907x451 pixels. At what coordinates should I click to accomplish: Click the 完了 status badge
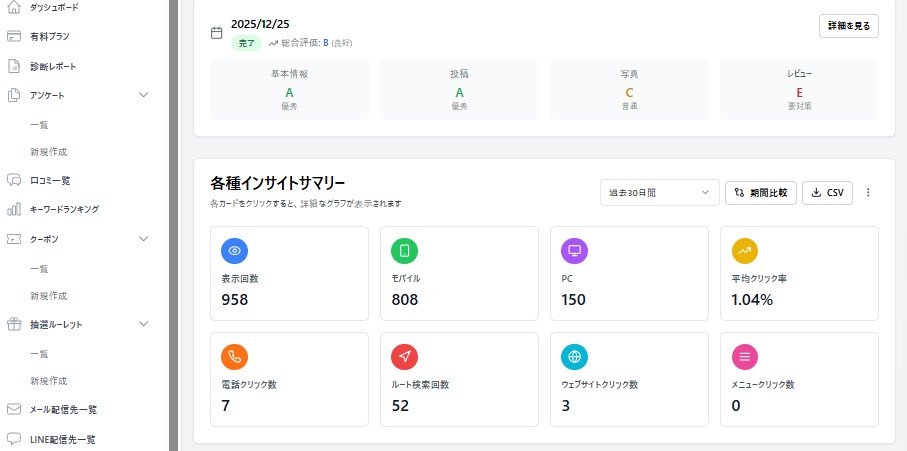click(x=246, y=43)
